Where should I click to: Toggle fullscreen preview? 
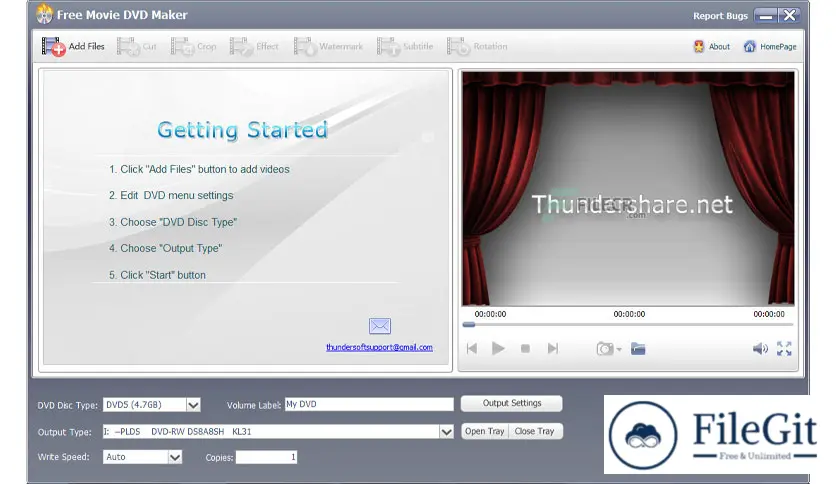784,349
